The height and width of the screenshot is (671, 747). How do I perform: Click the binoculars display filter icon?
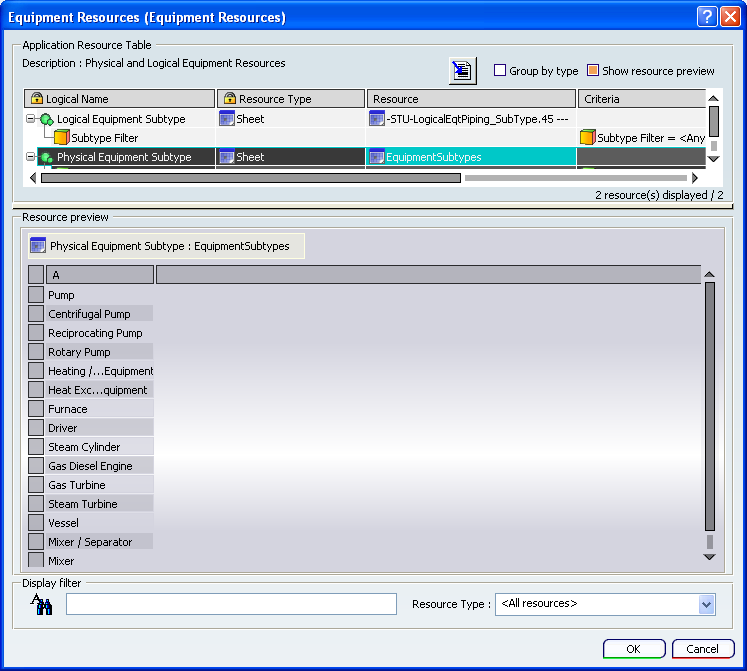(41, 604)
